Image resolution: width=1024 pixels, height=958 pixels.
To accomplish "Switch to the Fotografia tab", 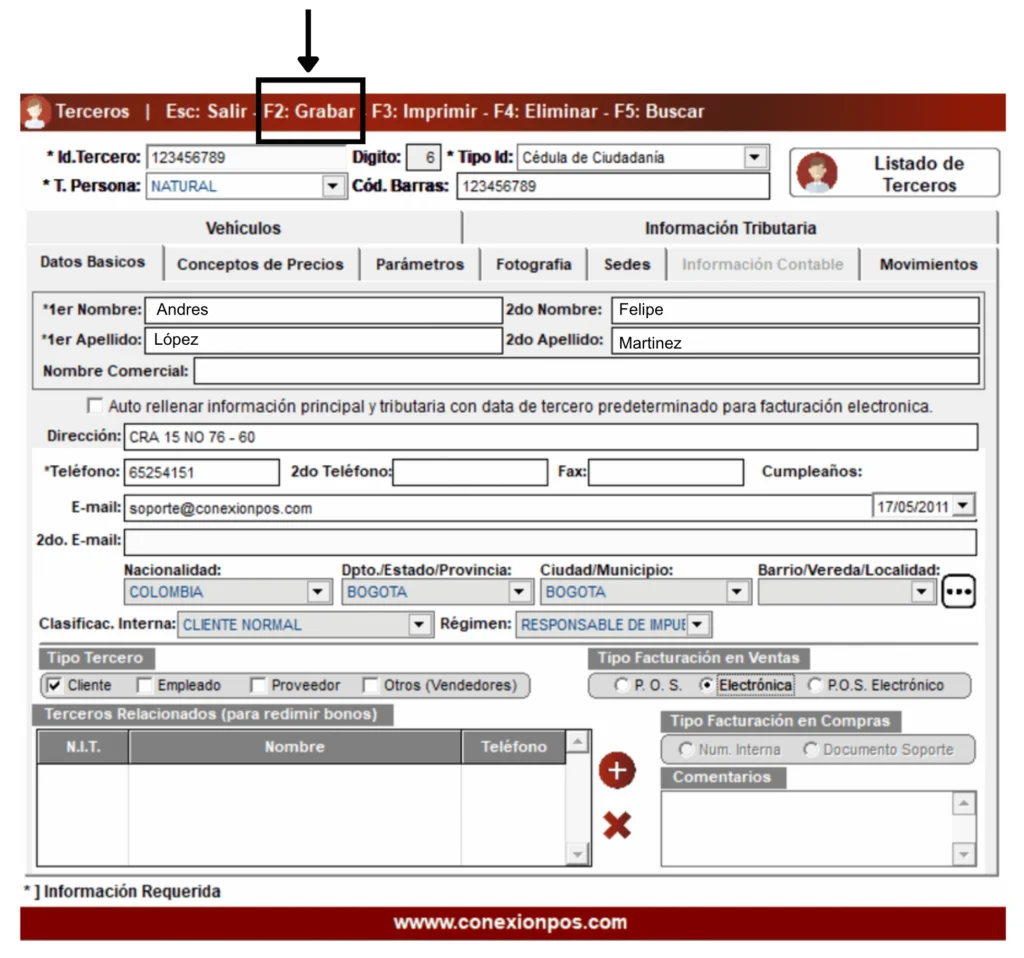I will (x=534, y=264).
